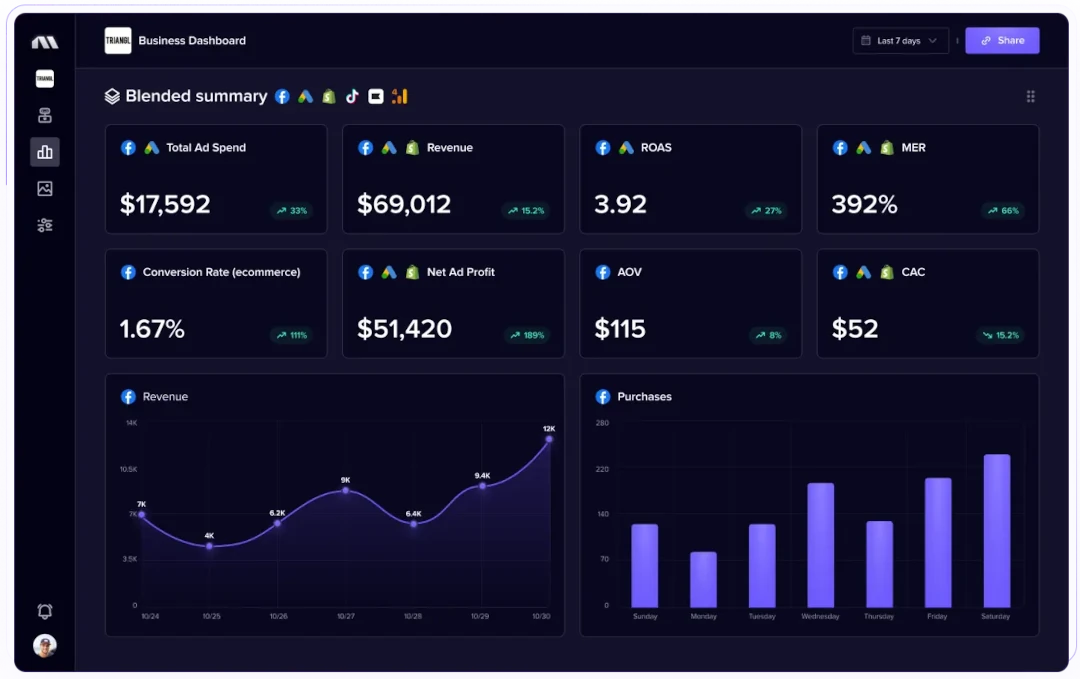Click the Wednesday bar in Purchases chart

point(820,545)
